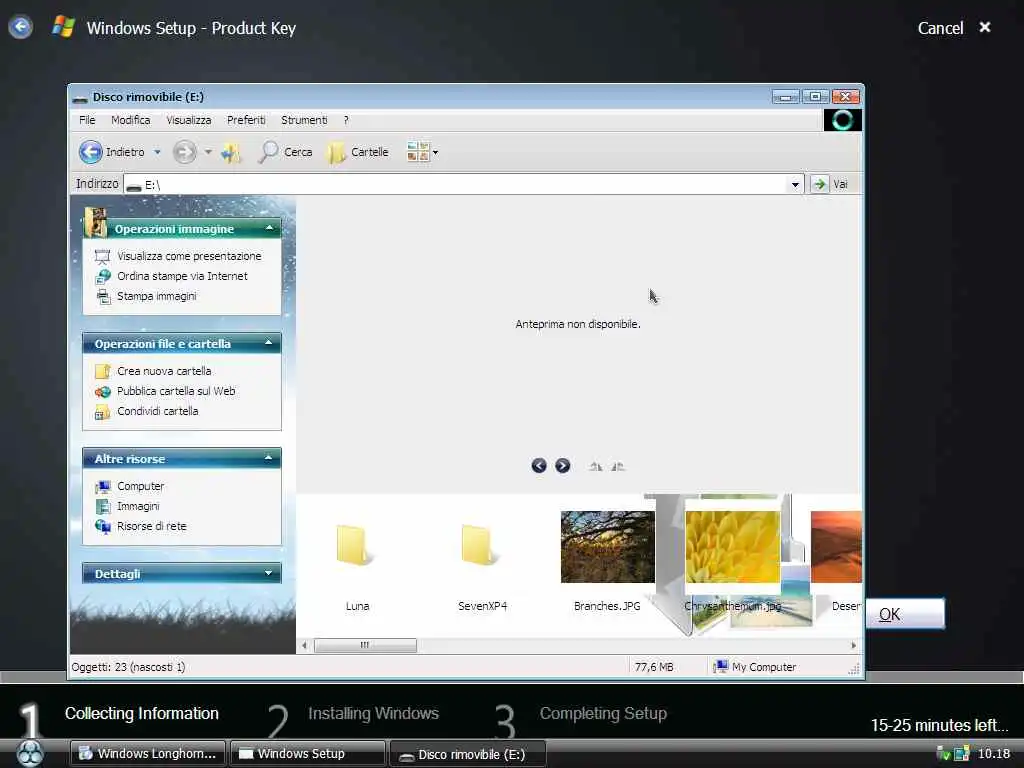Open the Strumenti menu

[x=304, y=120]
